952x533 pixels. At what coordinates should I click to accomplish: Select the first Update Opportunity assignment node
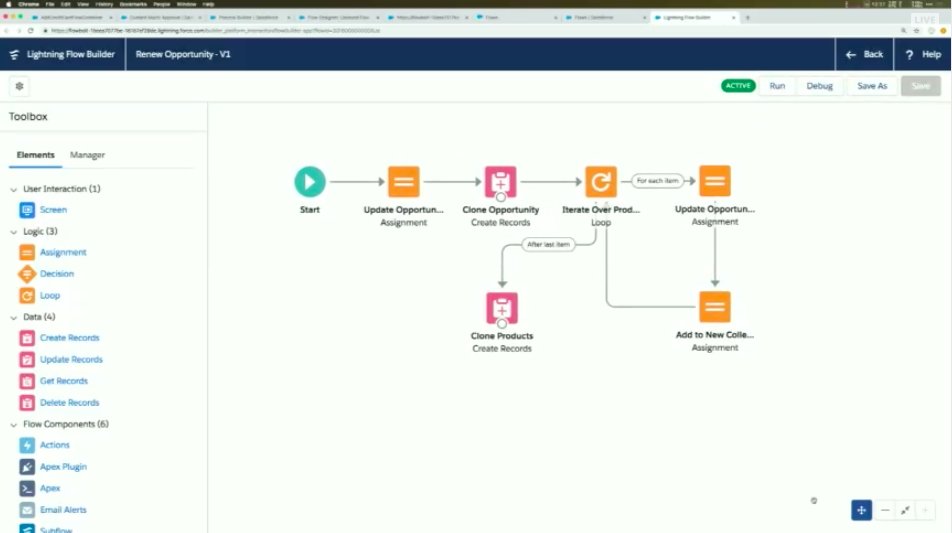click(404, 182)
